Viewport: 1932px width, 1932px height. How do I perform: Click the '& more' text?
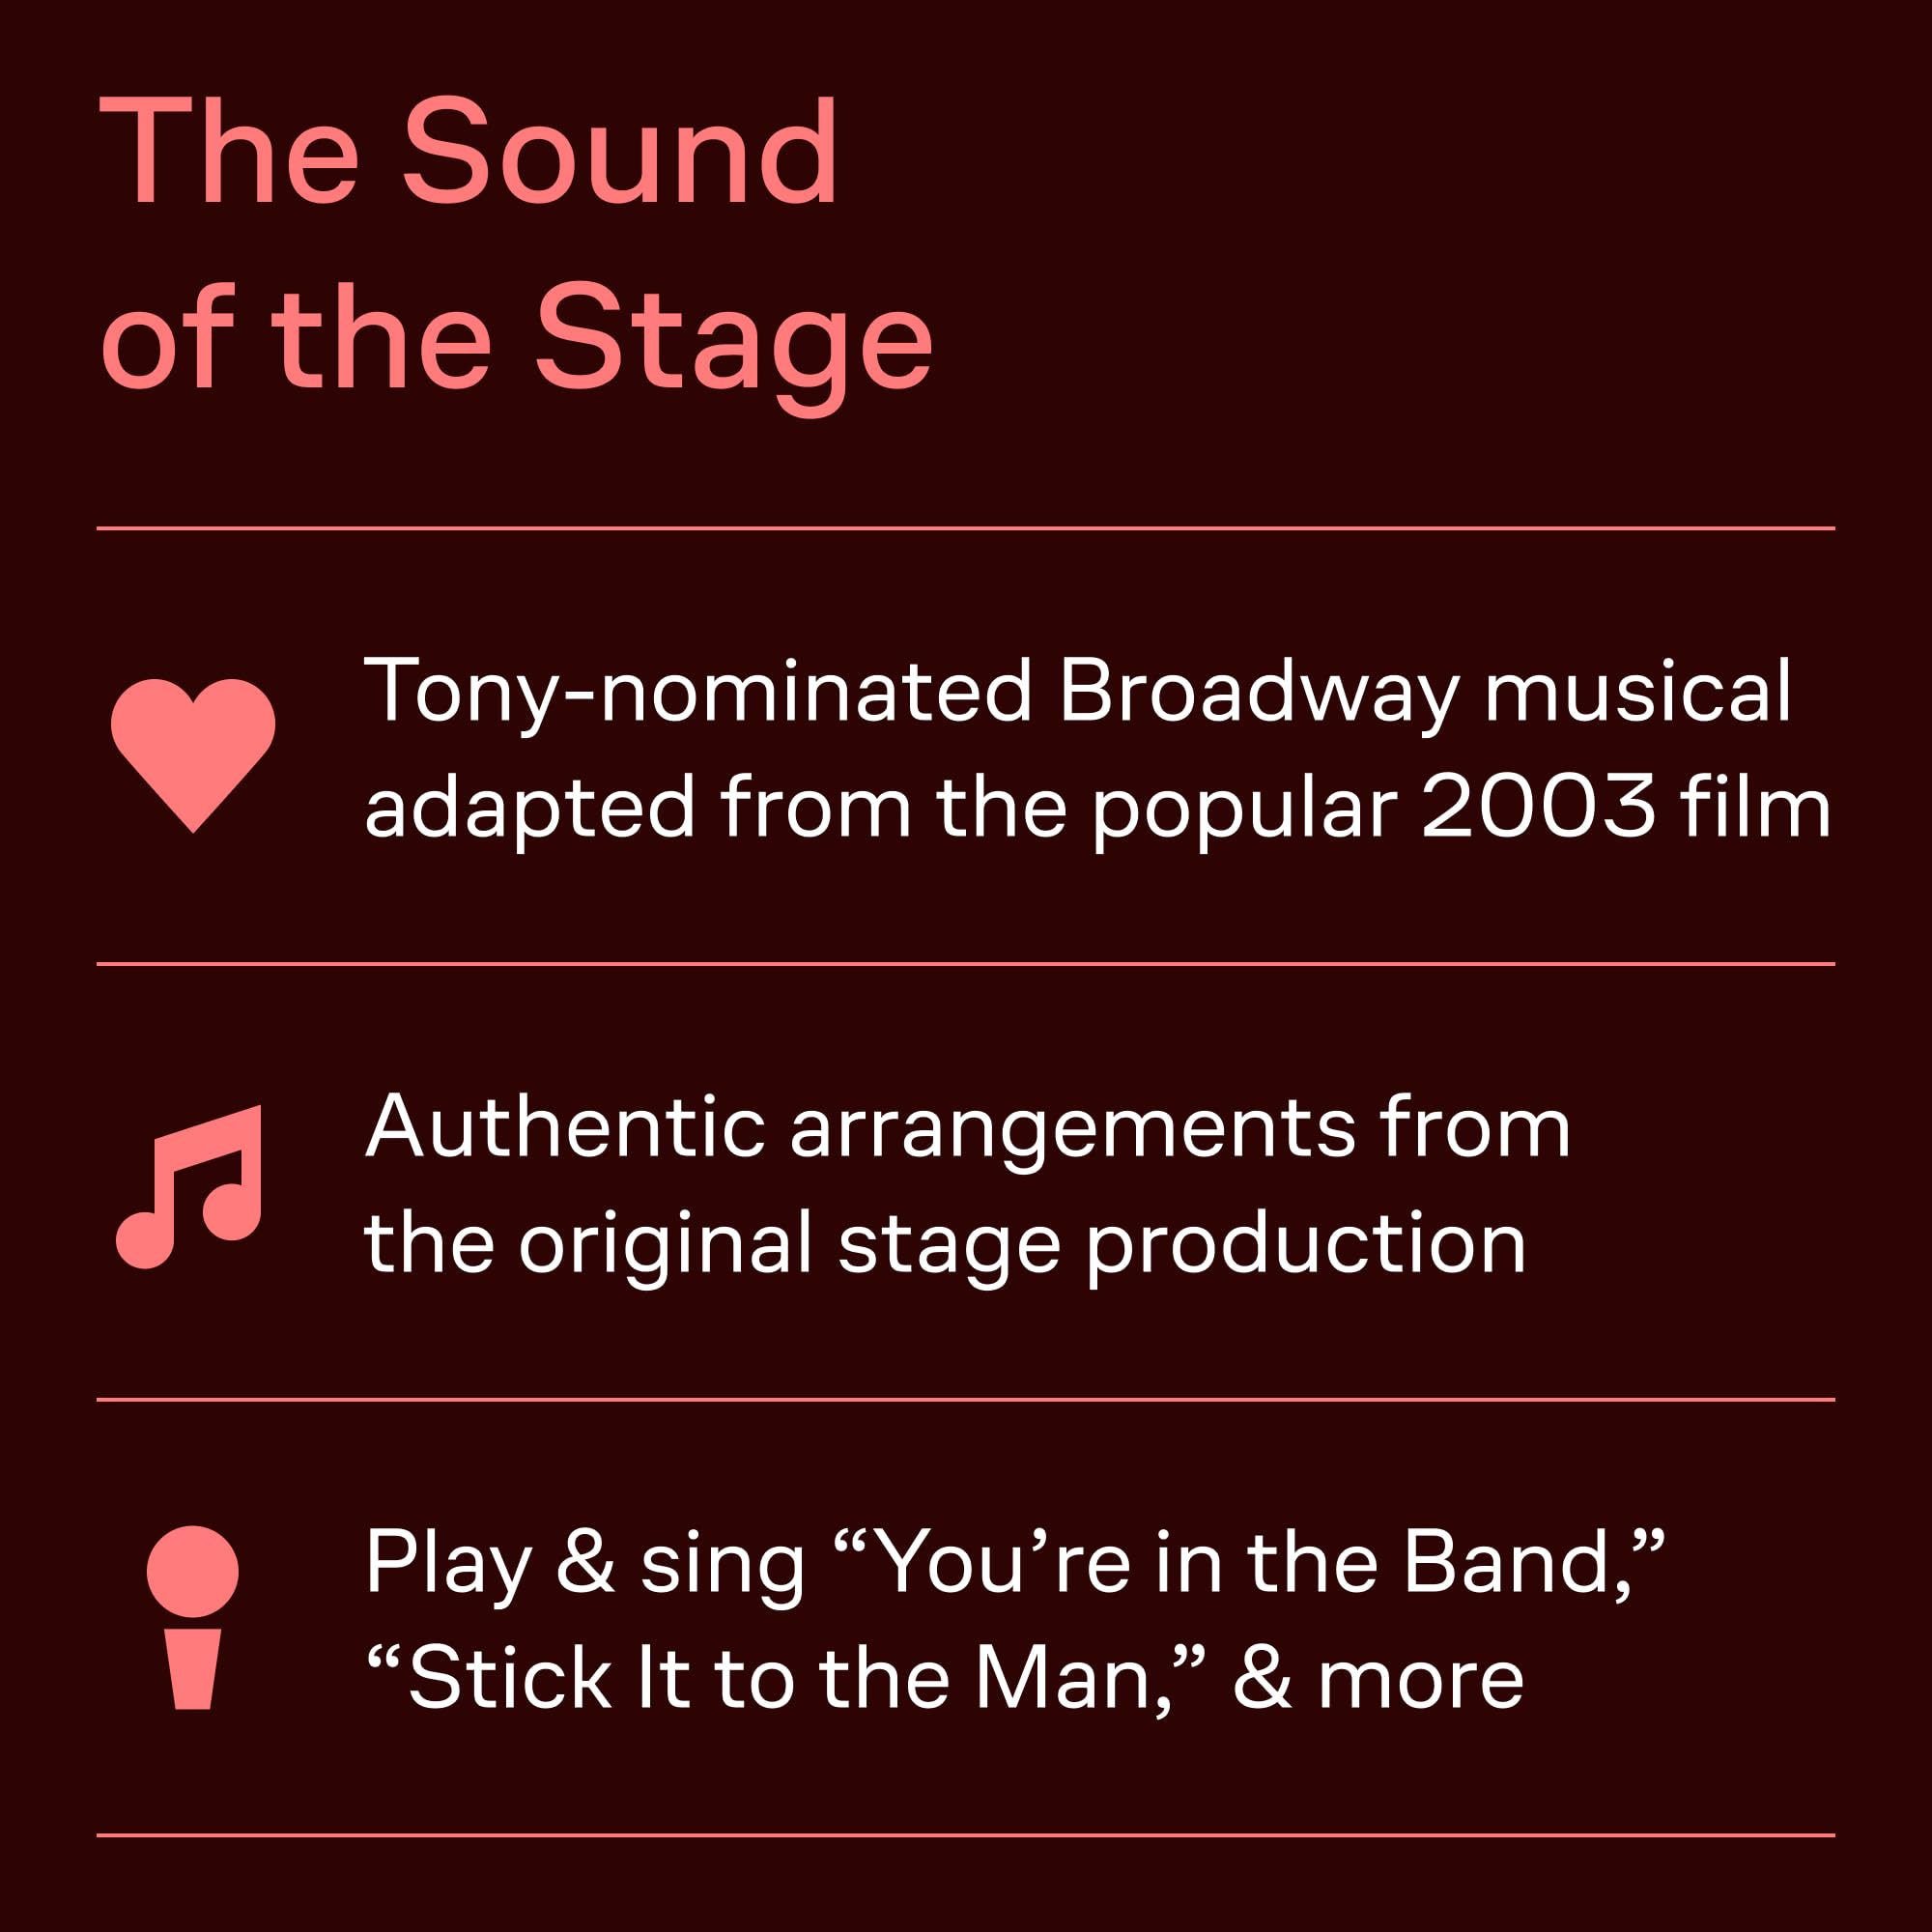[x=1377, y=1678]
